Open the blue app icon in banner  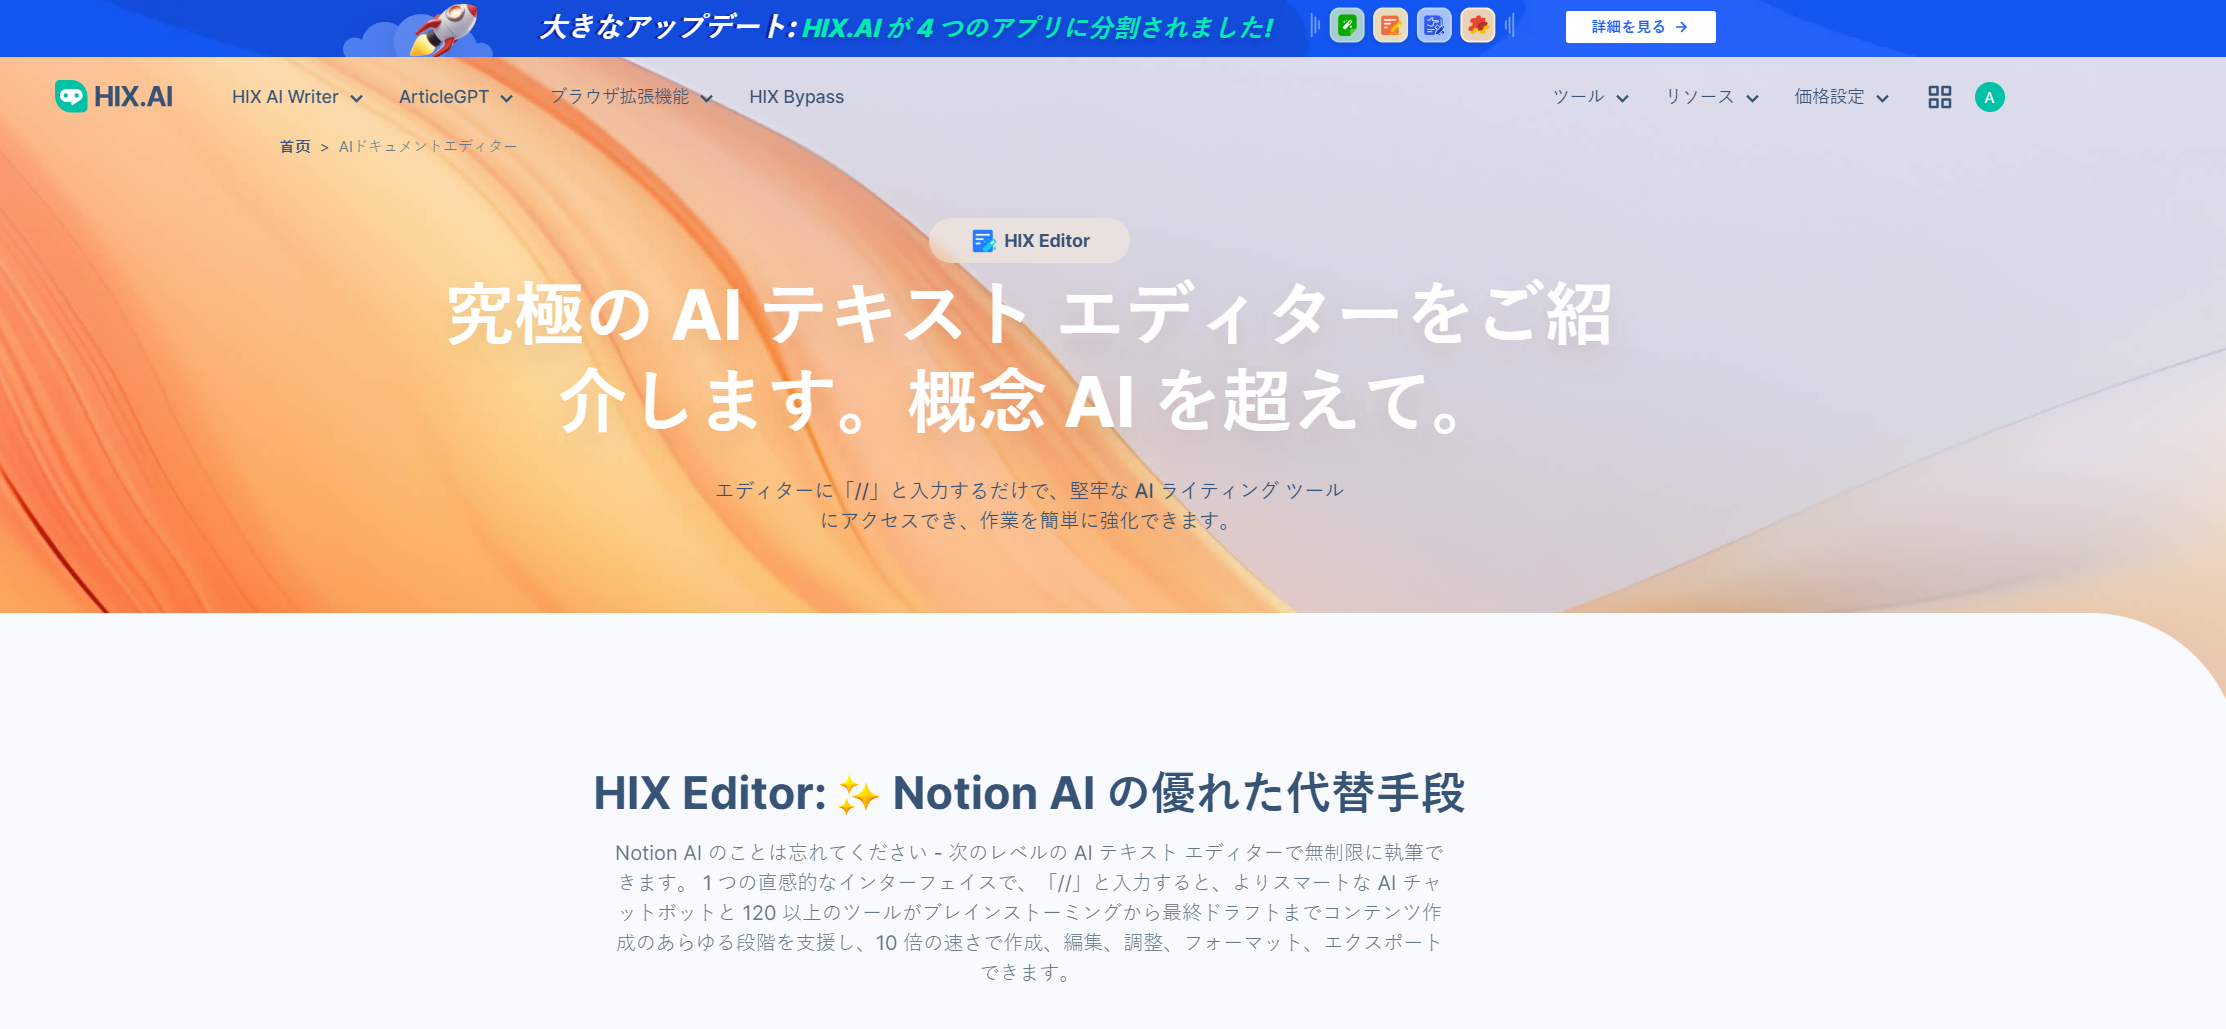[x=1434, y=26]
